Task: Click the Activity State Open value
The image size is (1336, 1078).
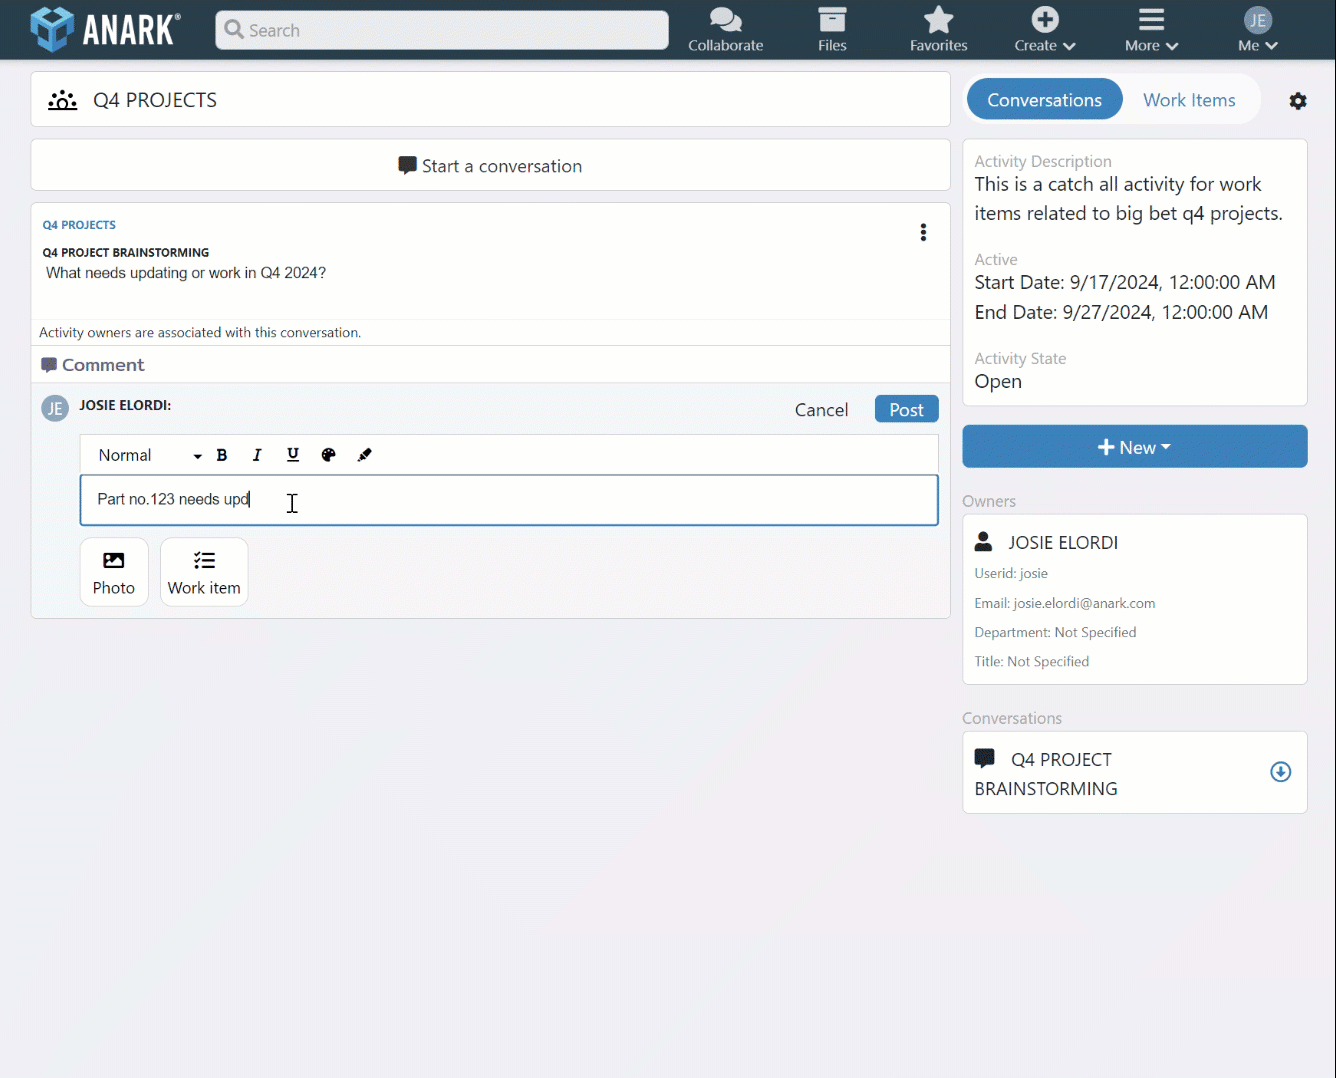Action: pos(998,382)
